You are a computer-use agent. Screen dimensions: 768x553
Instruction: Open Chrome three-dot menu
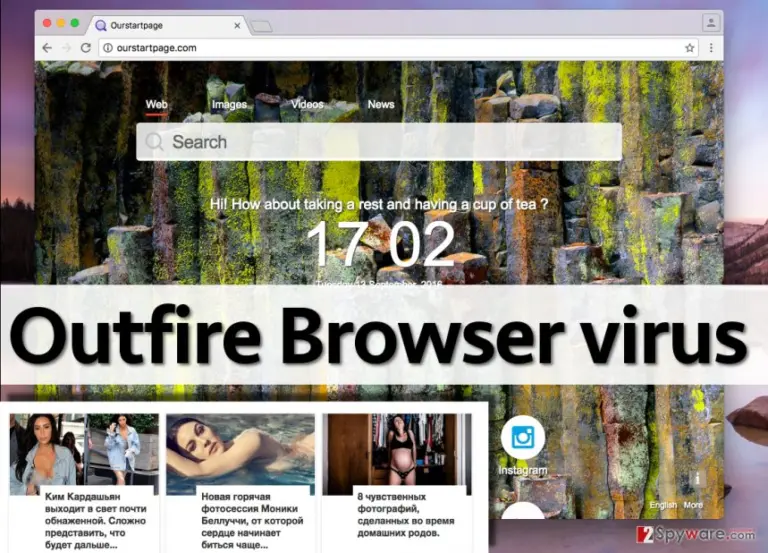point(711,48)
